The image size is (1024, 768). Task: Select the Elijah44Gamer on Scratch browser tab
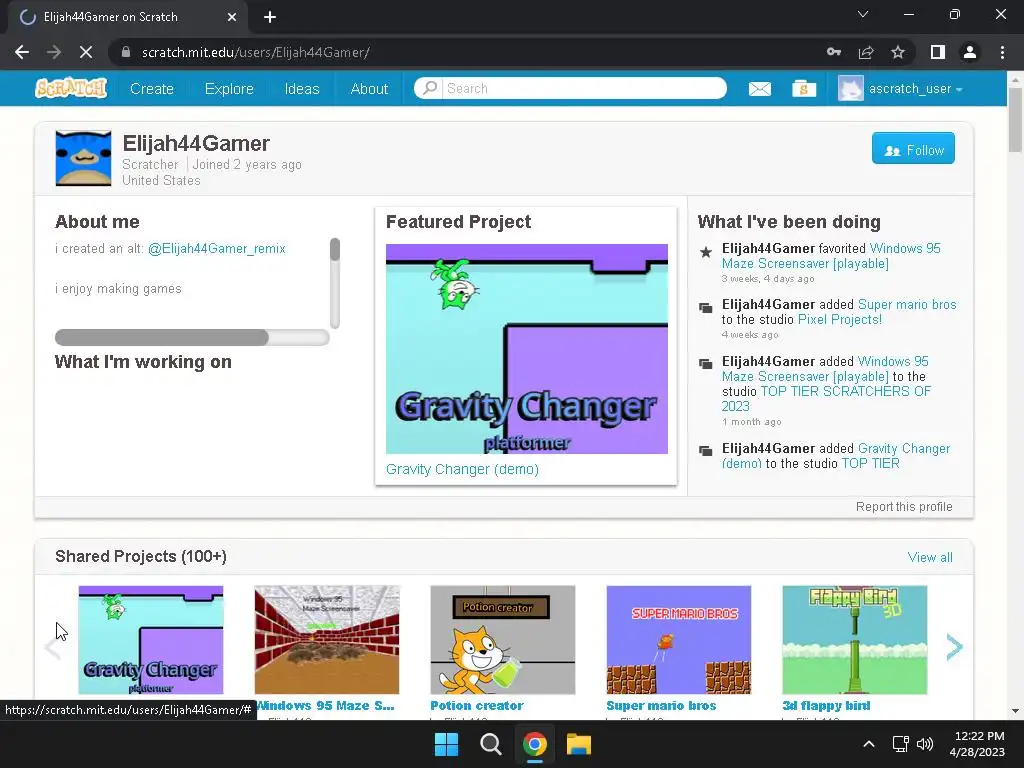pyautogui.click(x=127, y=17)
